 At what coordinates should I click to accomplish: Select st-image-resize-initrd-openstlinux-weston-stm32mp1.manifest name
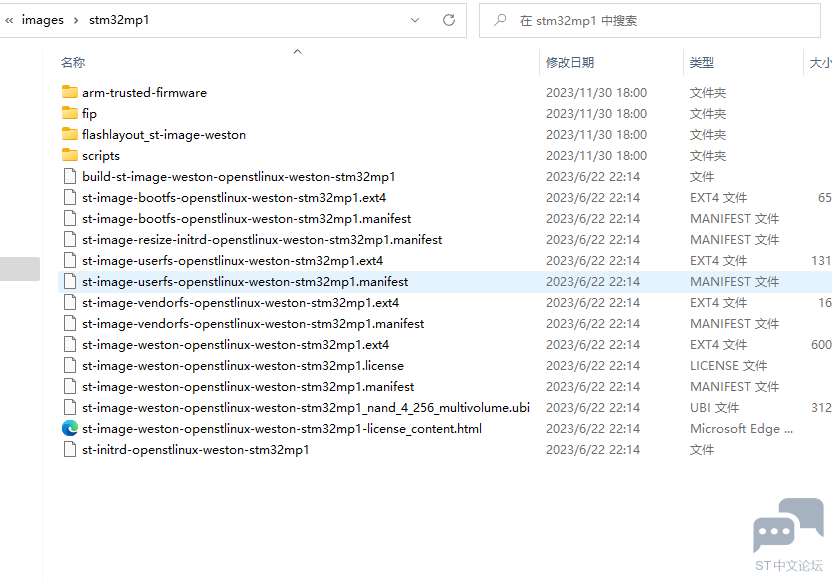[x=262, y=239]
